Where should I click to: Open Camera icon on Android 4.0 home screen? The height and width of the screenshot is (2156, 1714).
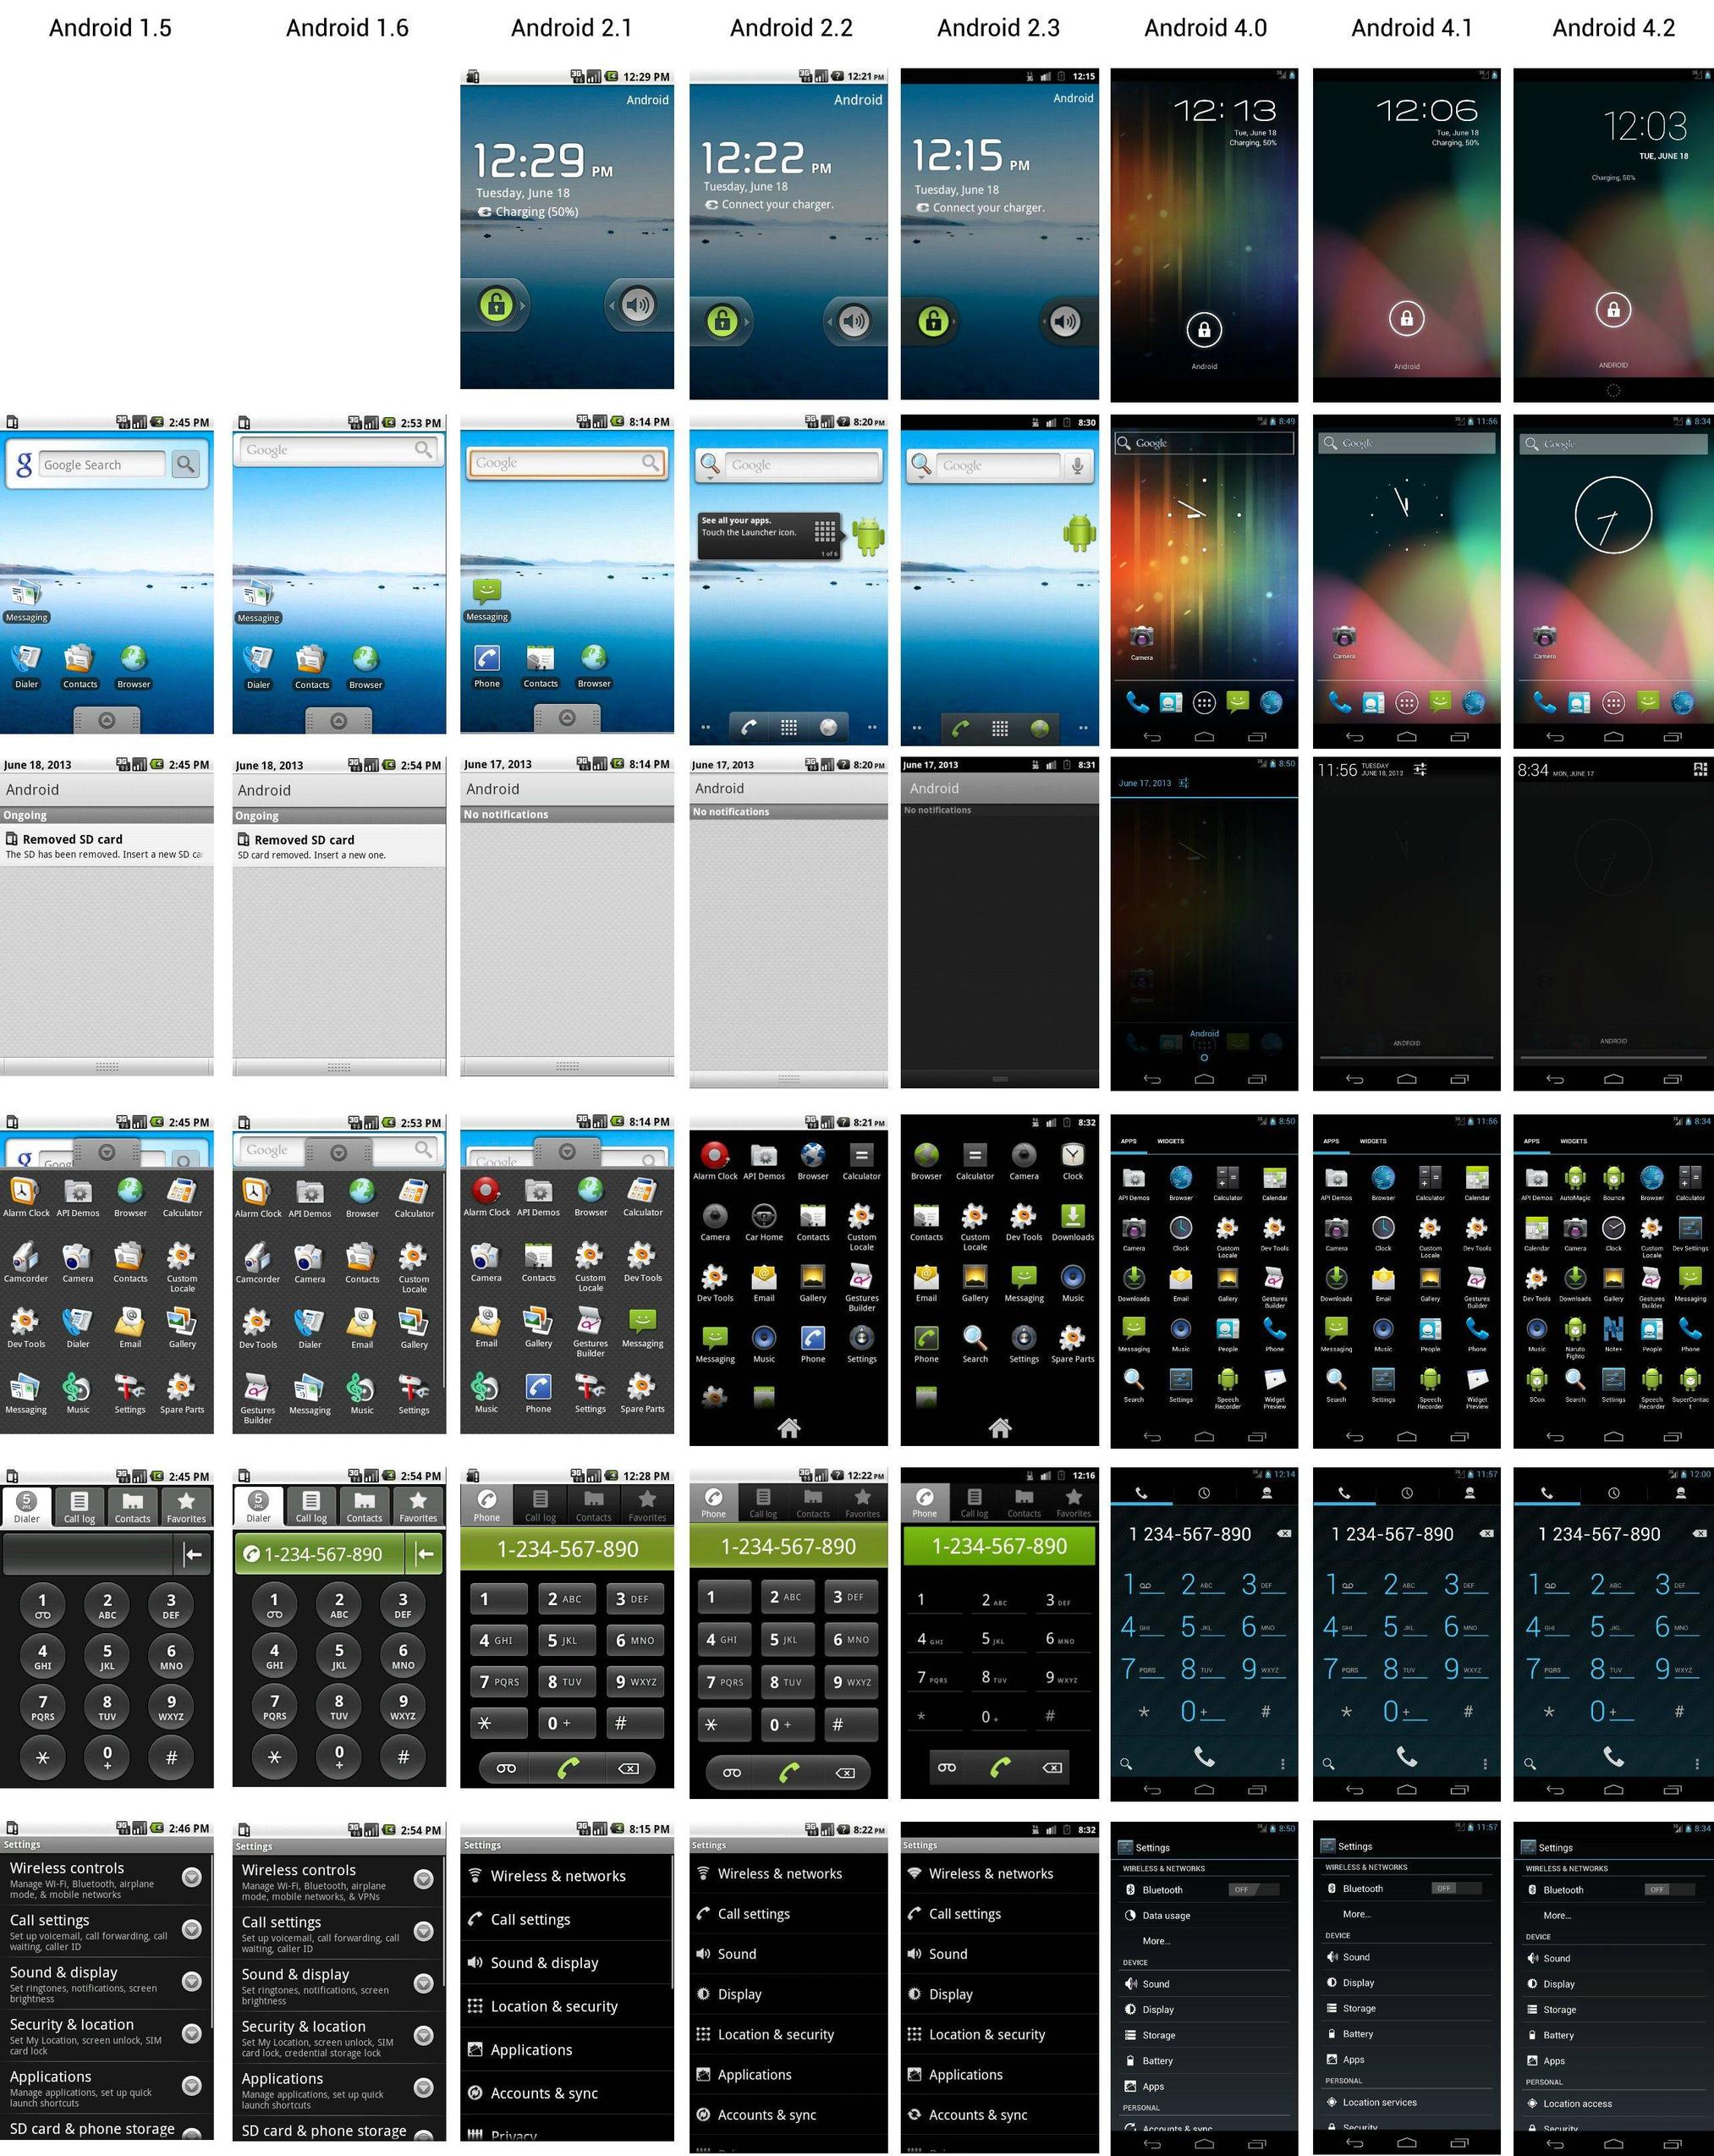pyautogui.click(x=1142, y=642)
